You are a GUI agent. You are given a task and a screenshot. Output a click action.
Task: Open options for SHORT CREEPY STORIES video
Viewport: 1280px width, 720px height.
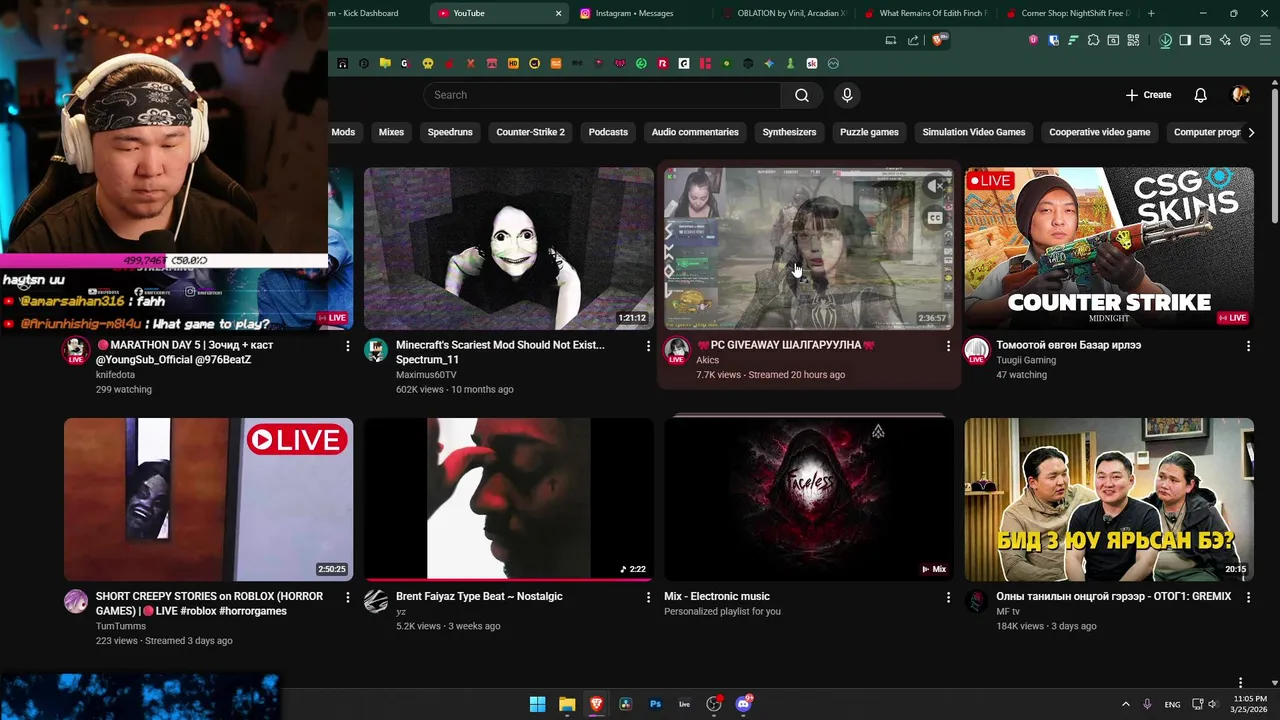pyautogui.click(x=348, y=597)
